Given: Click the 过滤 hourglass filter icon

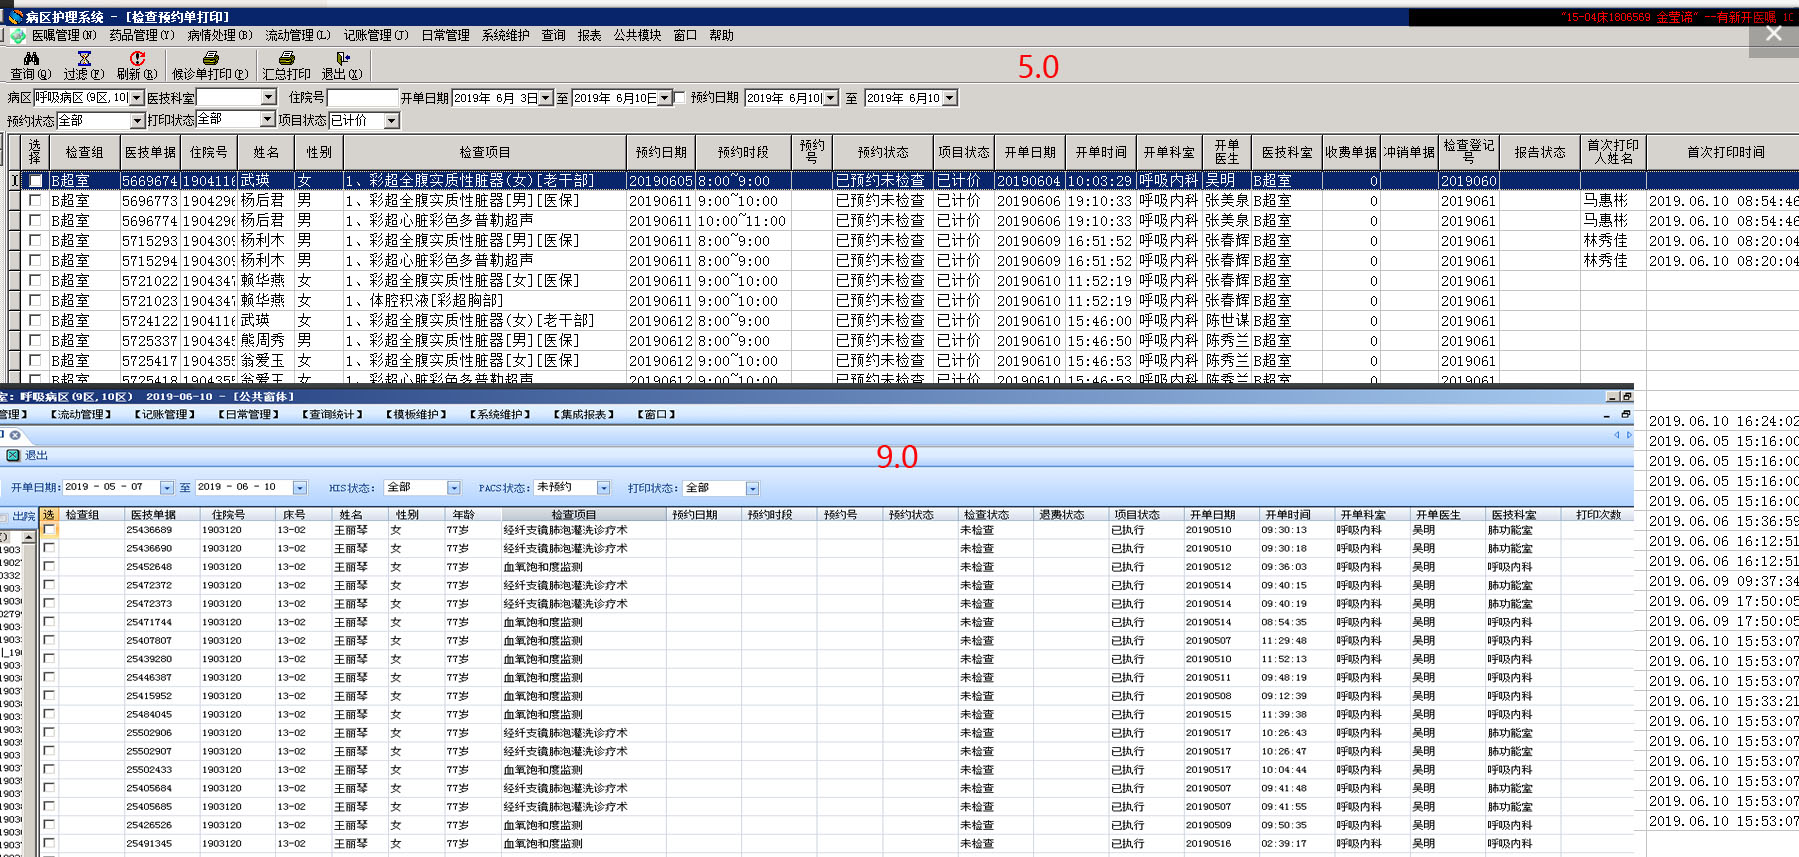Looking at the screenshot, I should (x=84, y=59).
